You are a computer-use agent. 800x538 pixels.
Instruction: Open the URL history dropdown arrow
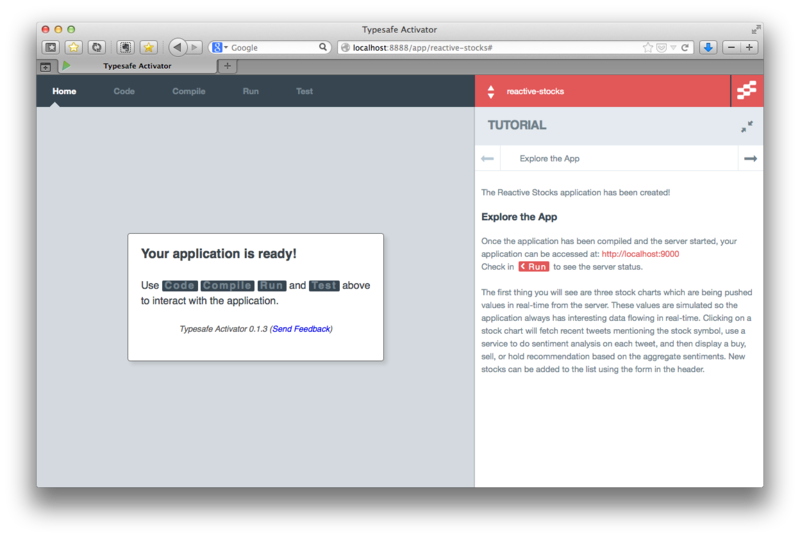tap(673, 47)
